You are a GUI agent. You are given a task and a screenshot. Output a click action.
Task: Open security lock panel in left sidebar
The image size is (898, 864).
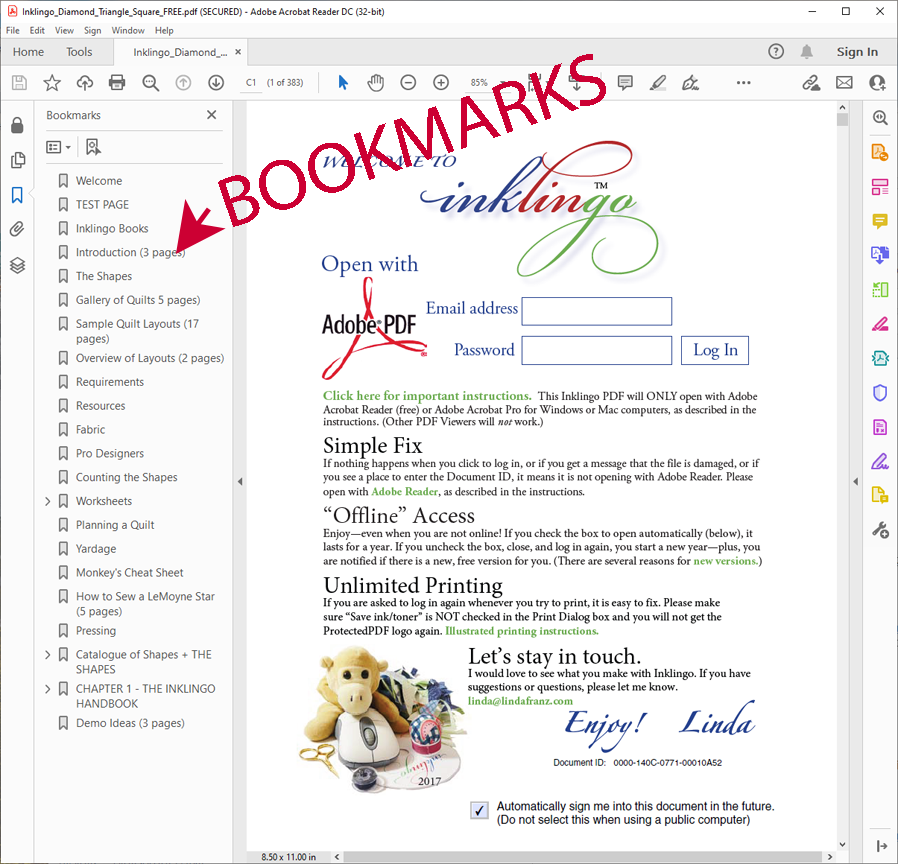(x=17, y=125)
